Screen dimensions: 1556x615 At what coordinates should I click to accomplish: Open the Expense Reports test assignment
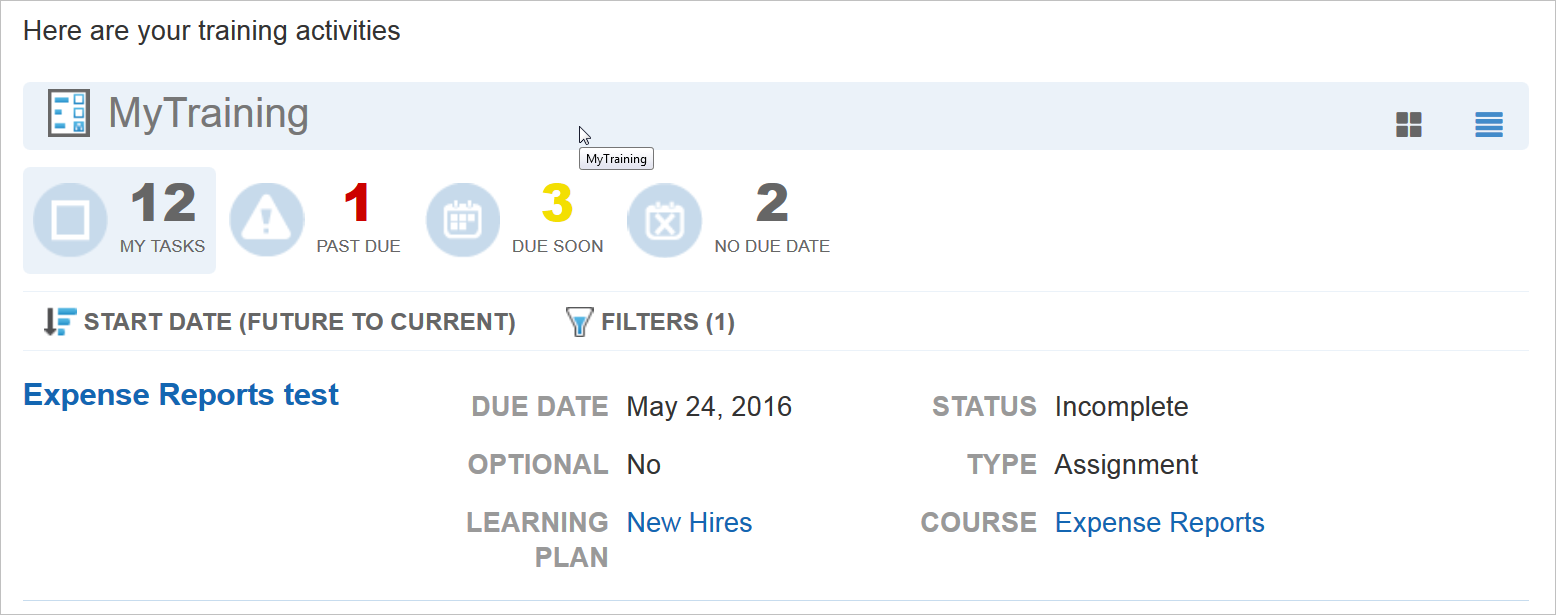(181, 395)
